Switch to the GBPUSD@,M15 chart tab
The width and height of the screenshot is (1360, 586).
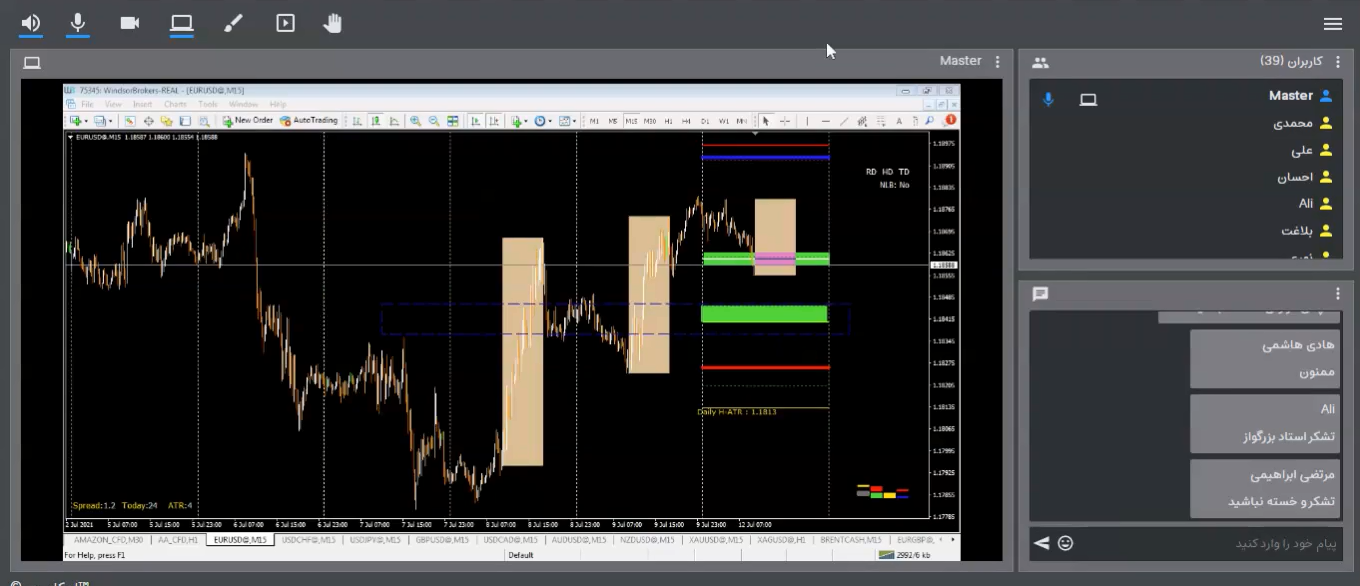click(x=440, y=540)
